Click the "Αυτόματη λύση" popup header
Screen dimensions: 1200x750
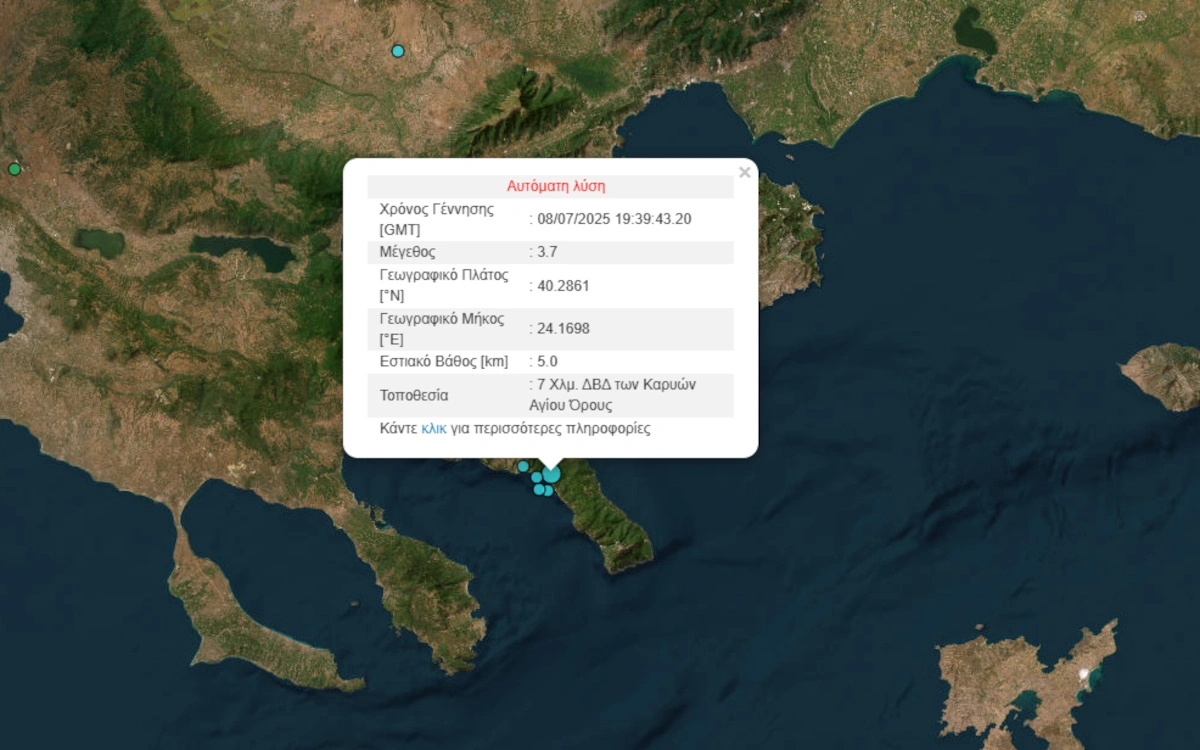[x=555, y=186]
